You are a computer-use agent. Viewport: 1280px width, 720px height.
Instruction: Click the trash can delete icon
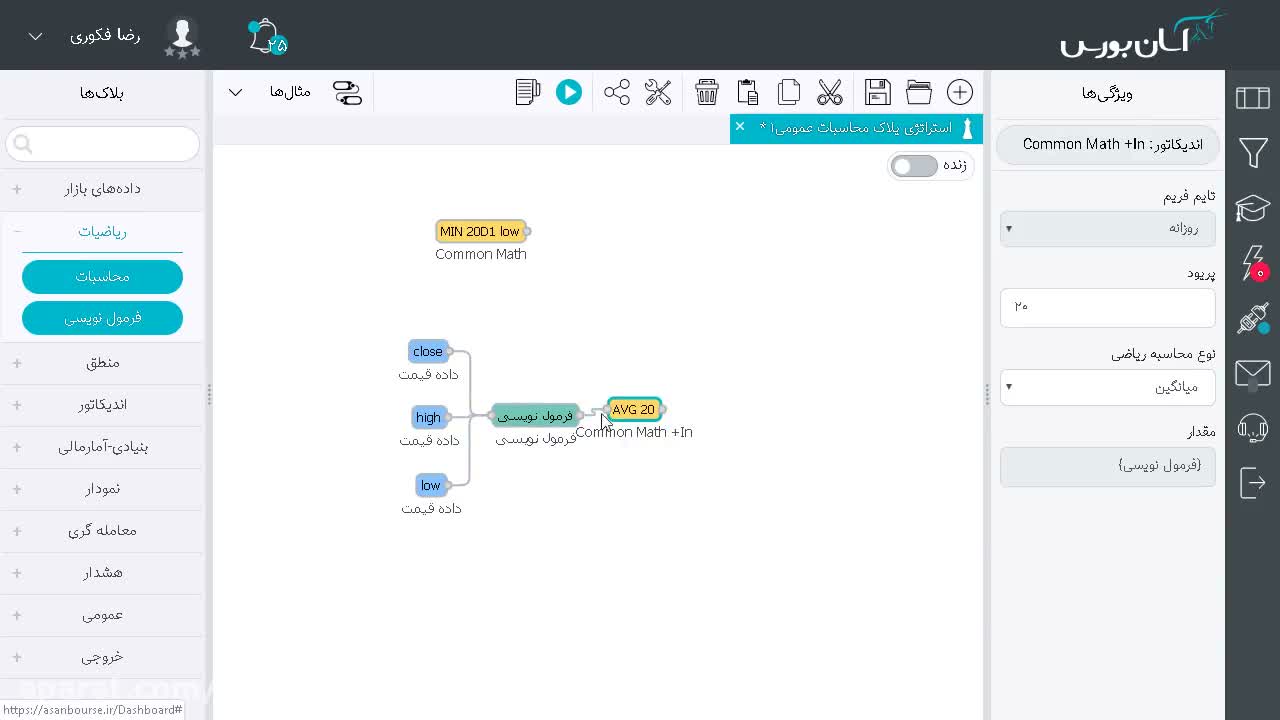point(707,92)
